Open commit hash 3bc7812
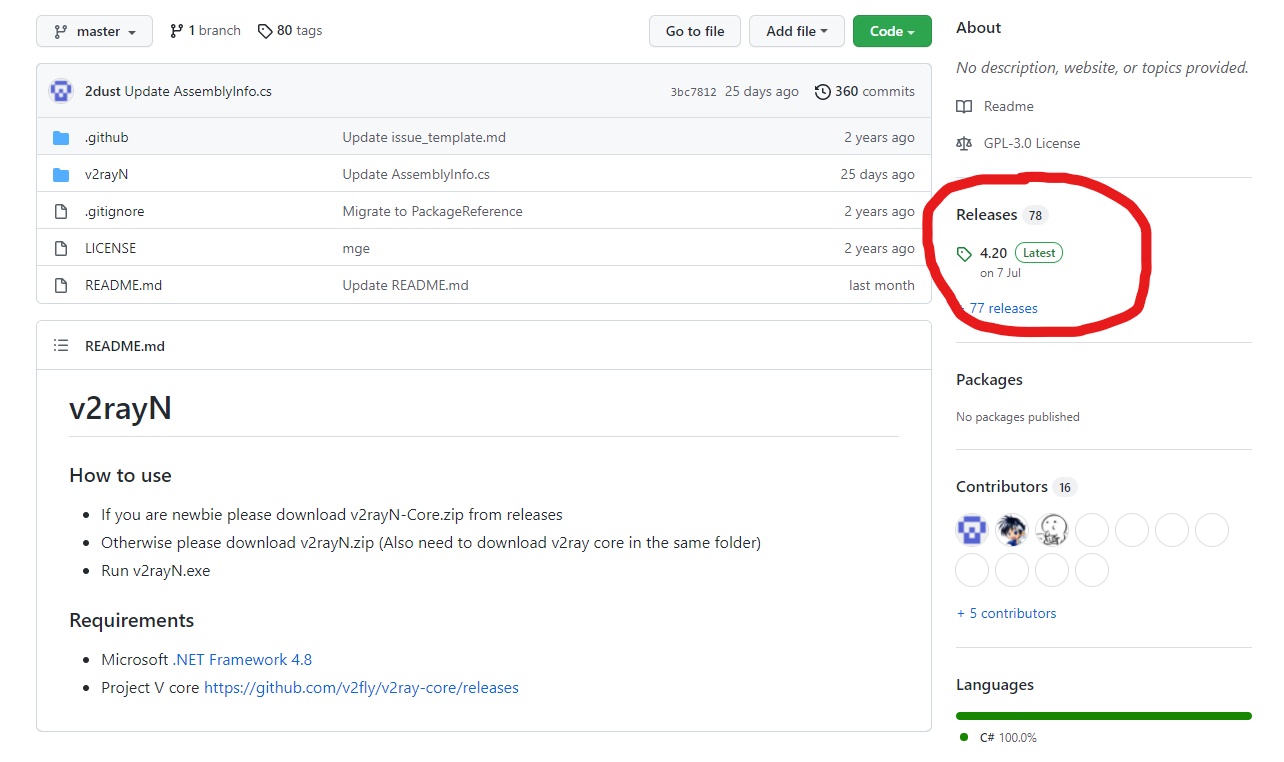Viewport: 1284px width, 762px height. (693, 92)
